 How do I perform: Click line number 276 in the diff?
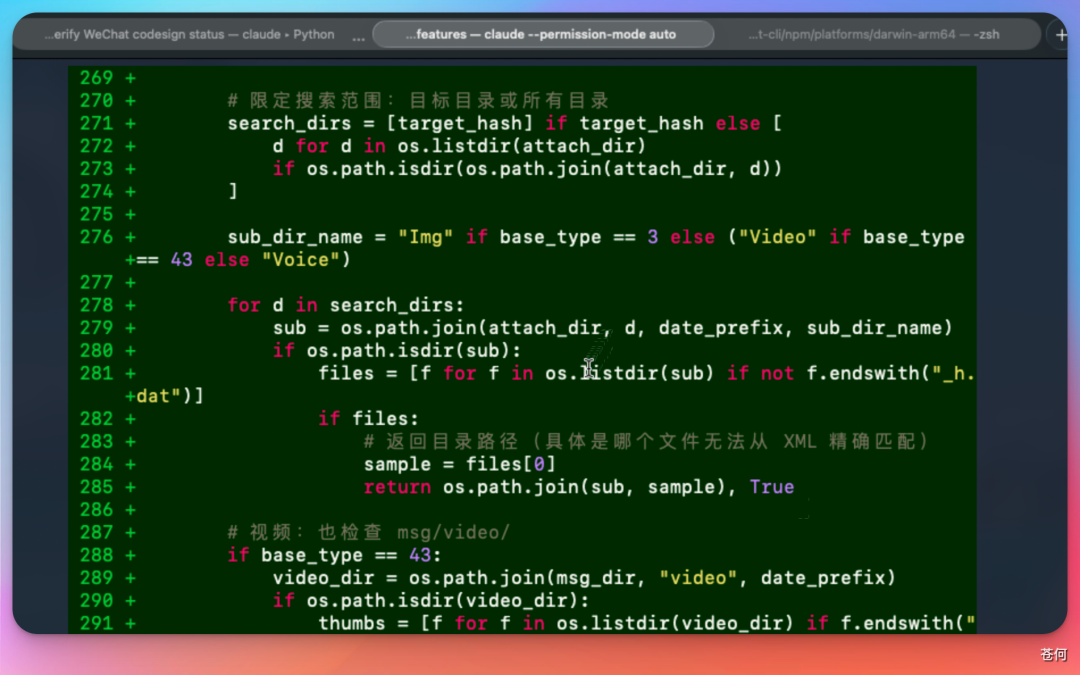click(97, 236)
